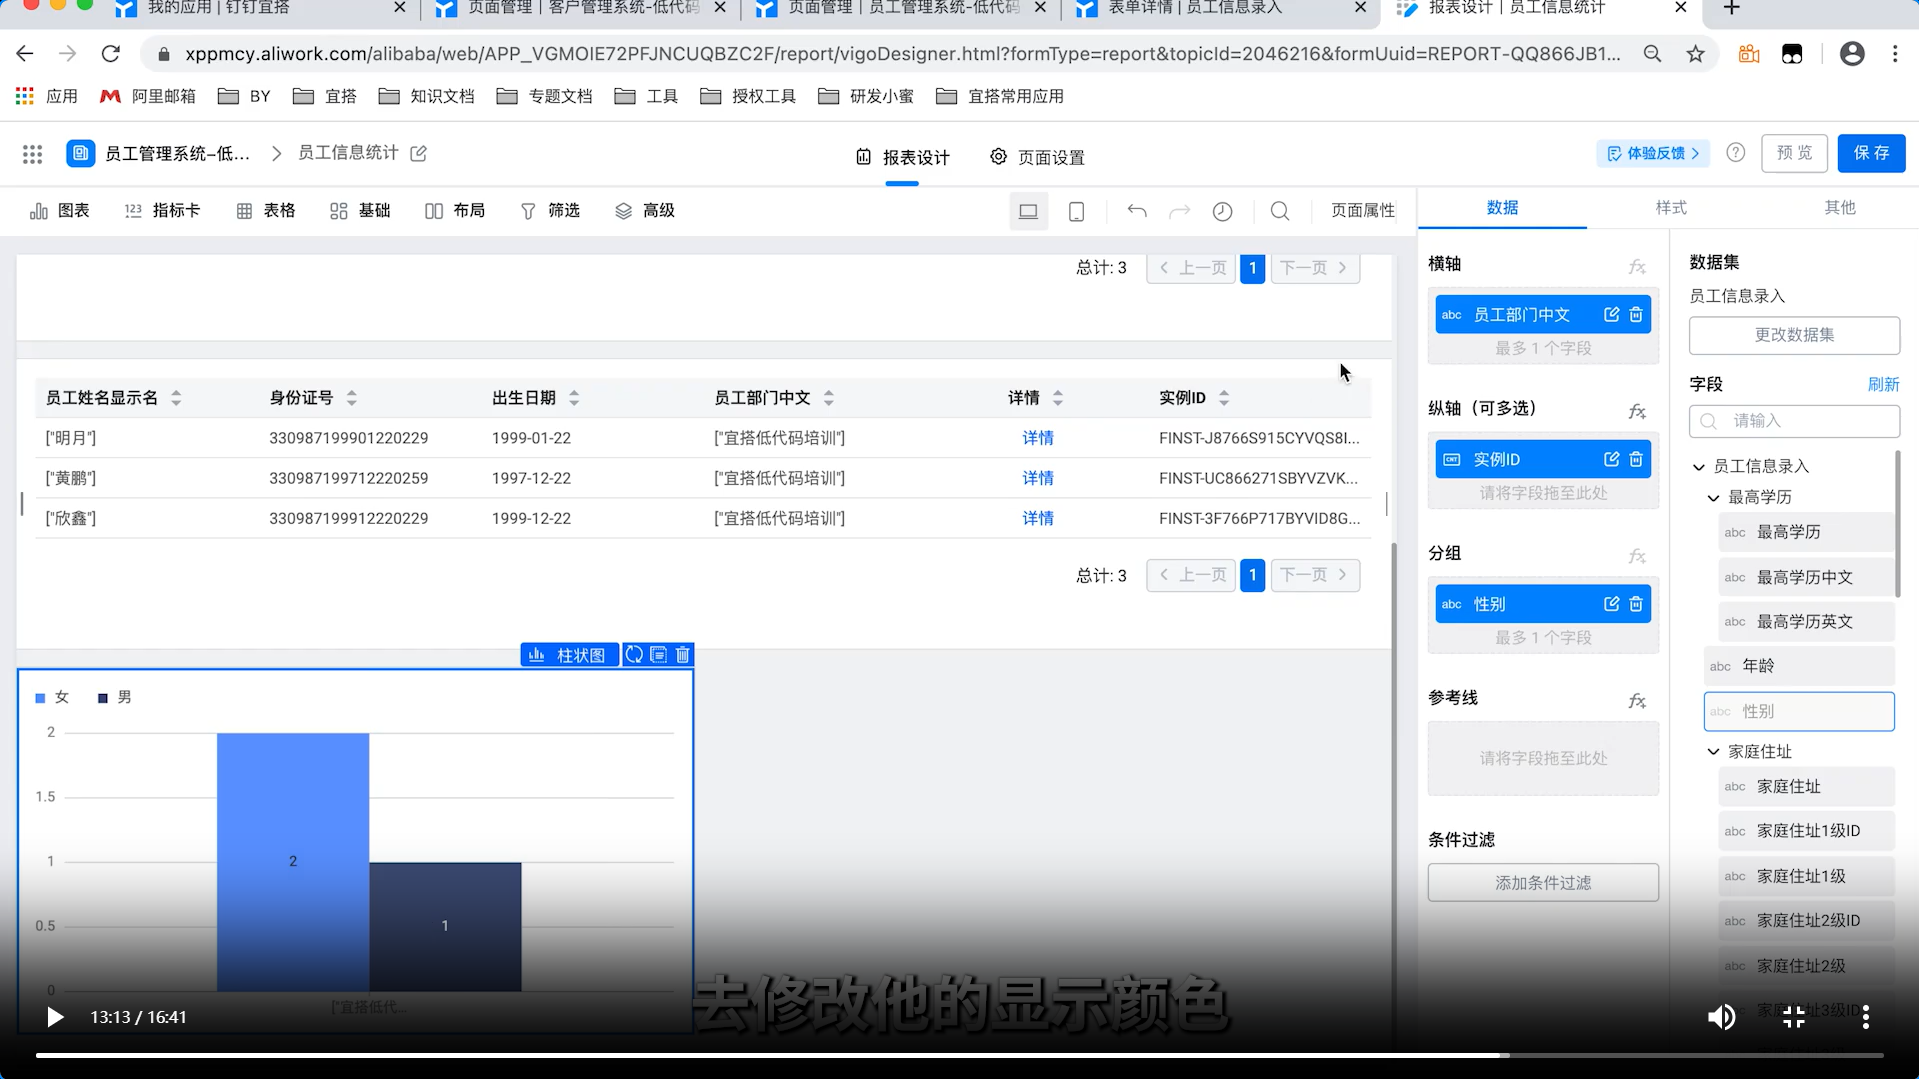Screen dimensions: 1919x1079
Task: Open search magnifier in designer toolbar
Action: [x=1279, y=211]
